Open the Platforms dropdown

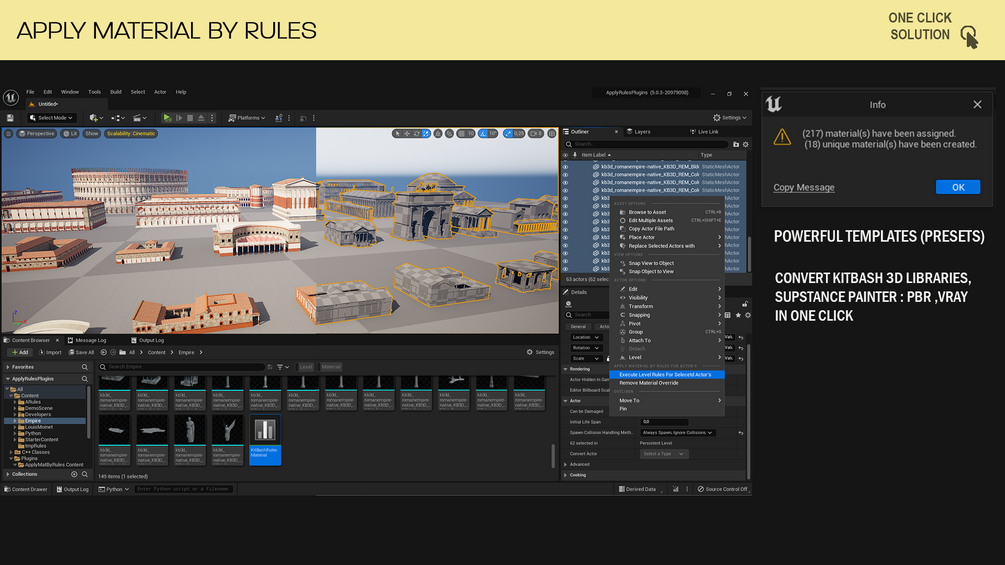pyautogui.click(x=247, y=118)
